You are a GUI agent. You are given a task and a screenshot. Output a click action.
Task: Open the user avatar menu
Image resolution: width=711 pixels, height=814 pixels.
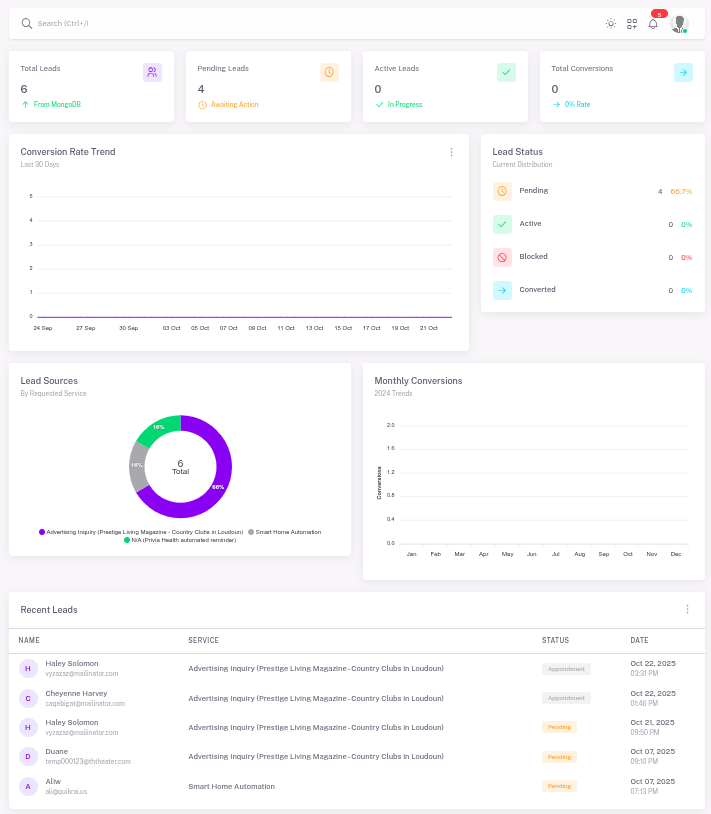tap(680, 23)
